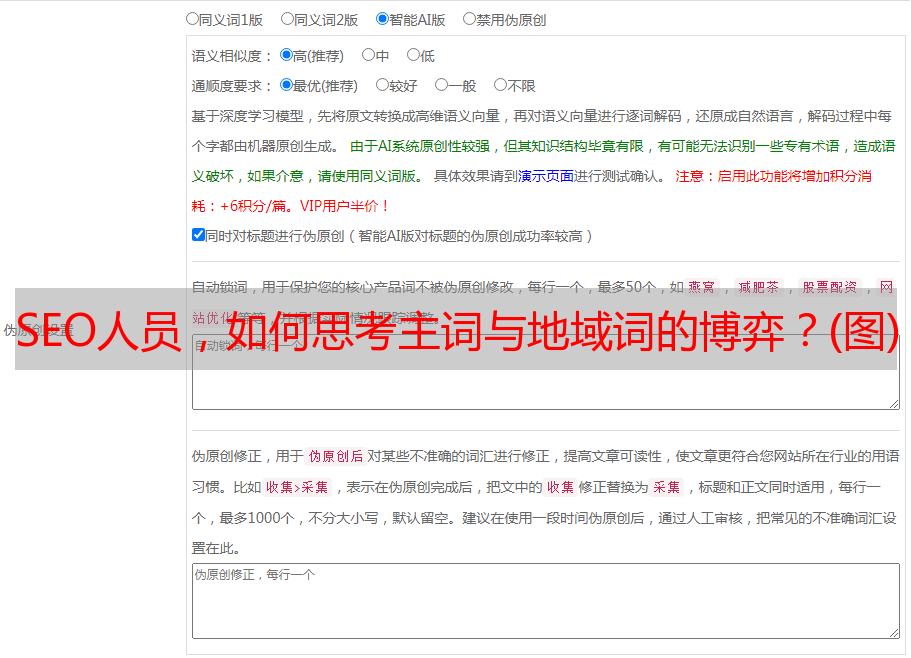Click the 通顺度要求 label
Viewport: 911px width, 658px height.
coord(231,86)
